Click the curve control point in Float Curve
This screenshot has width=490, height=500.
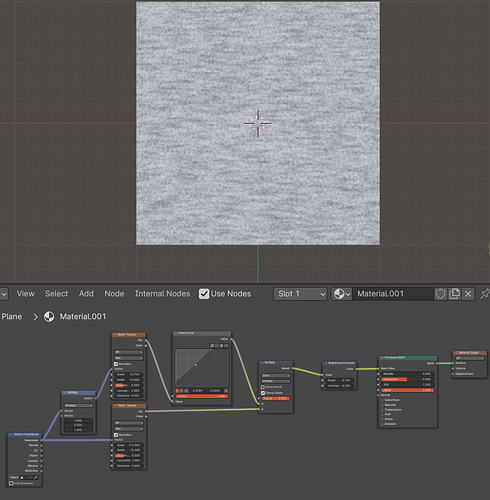click(x=195, y=365)
